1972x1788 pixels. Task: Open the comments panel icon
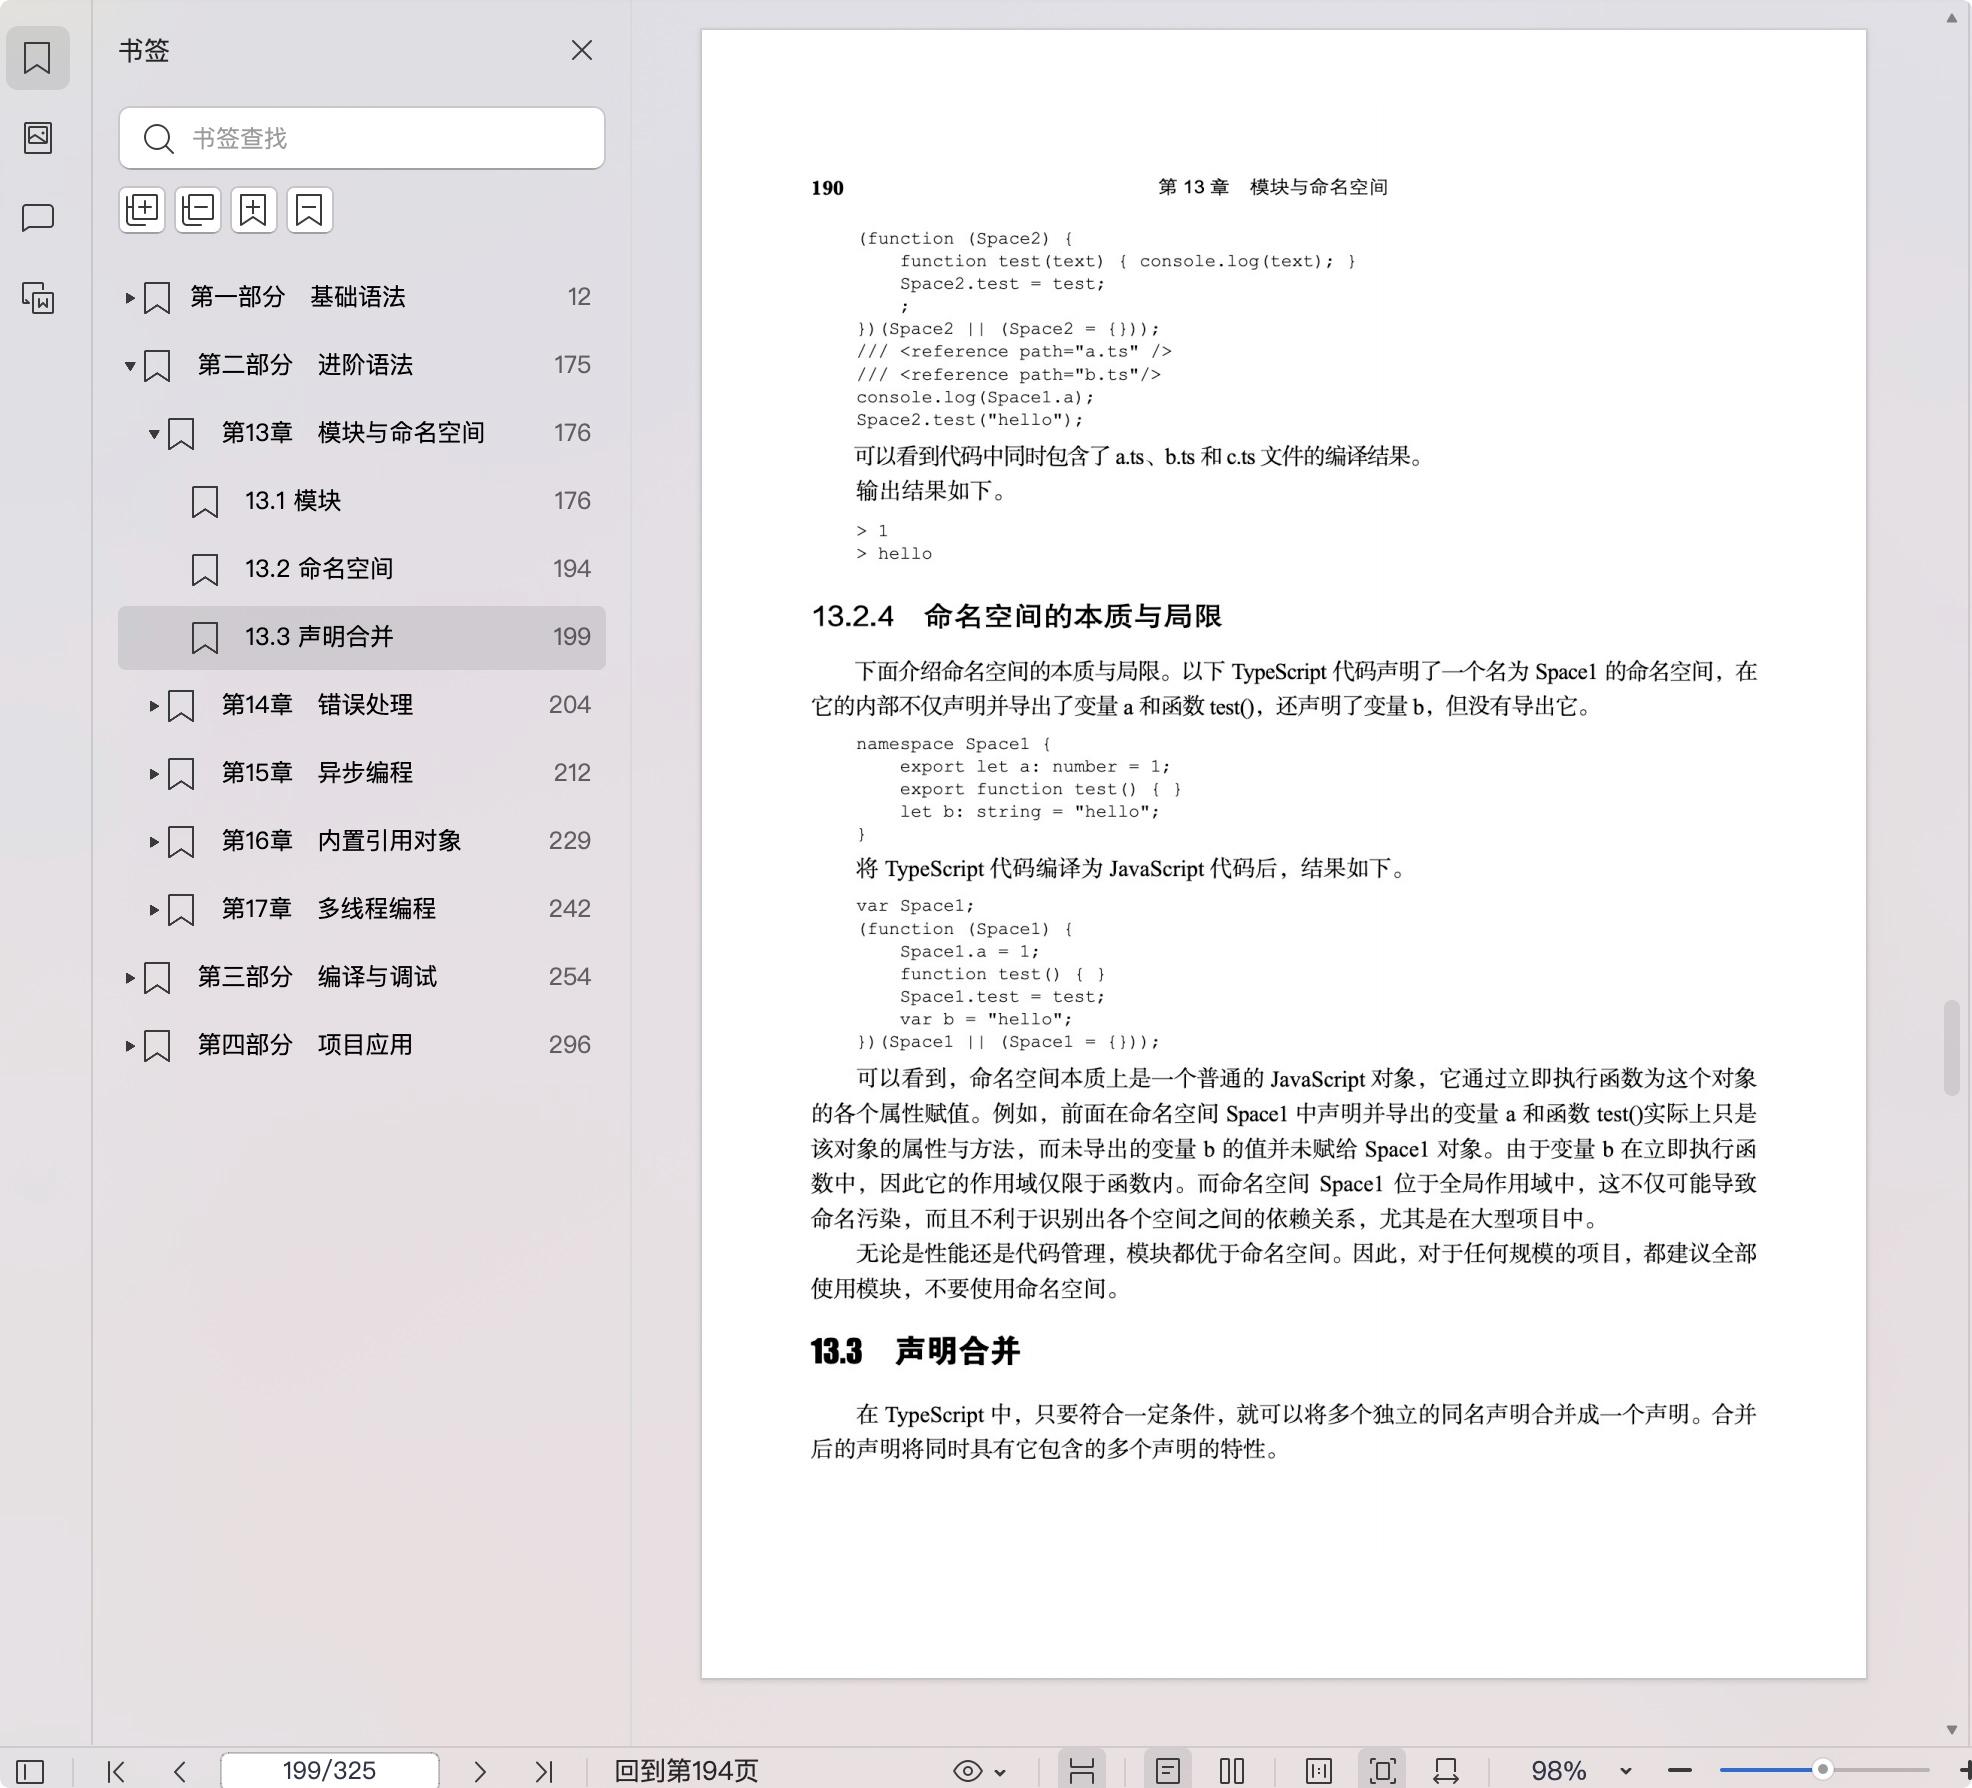coord(37,218)
